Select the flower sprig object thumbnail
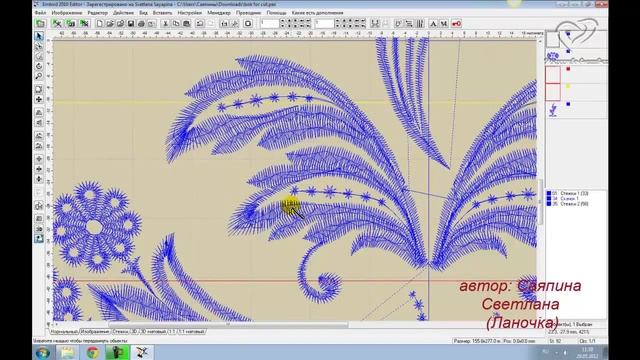640x360 pixels. [553, 110]
